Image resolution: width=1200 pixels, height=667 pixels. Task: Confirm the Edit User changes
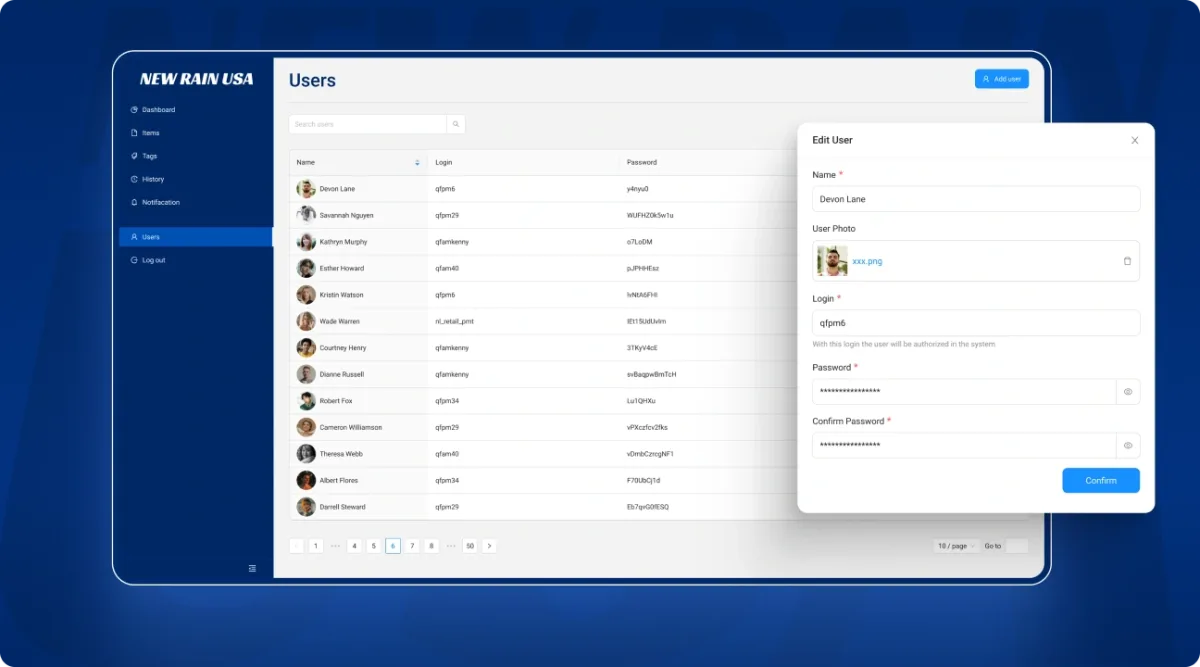[x=1101, y=480]
